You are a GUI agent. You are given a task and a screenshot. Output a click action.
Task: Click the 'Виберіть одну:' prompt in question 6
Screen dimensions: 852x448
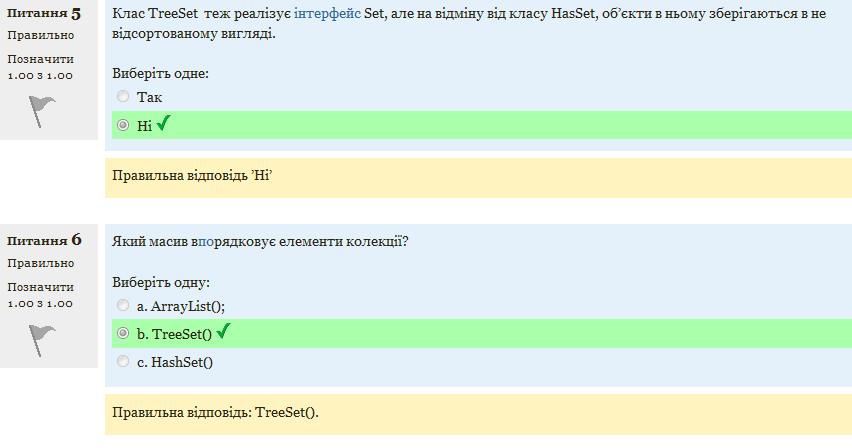[x=161, y=282]
